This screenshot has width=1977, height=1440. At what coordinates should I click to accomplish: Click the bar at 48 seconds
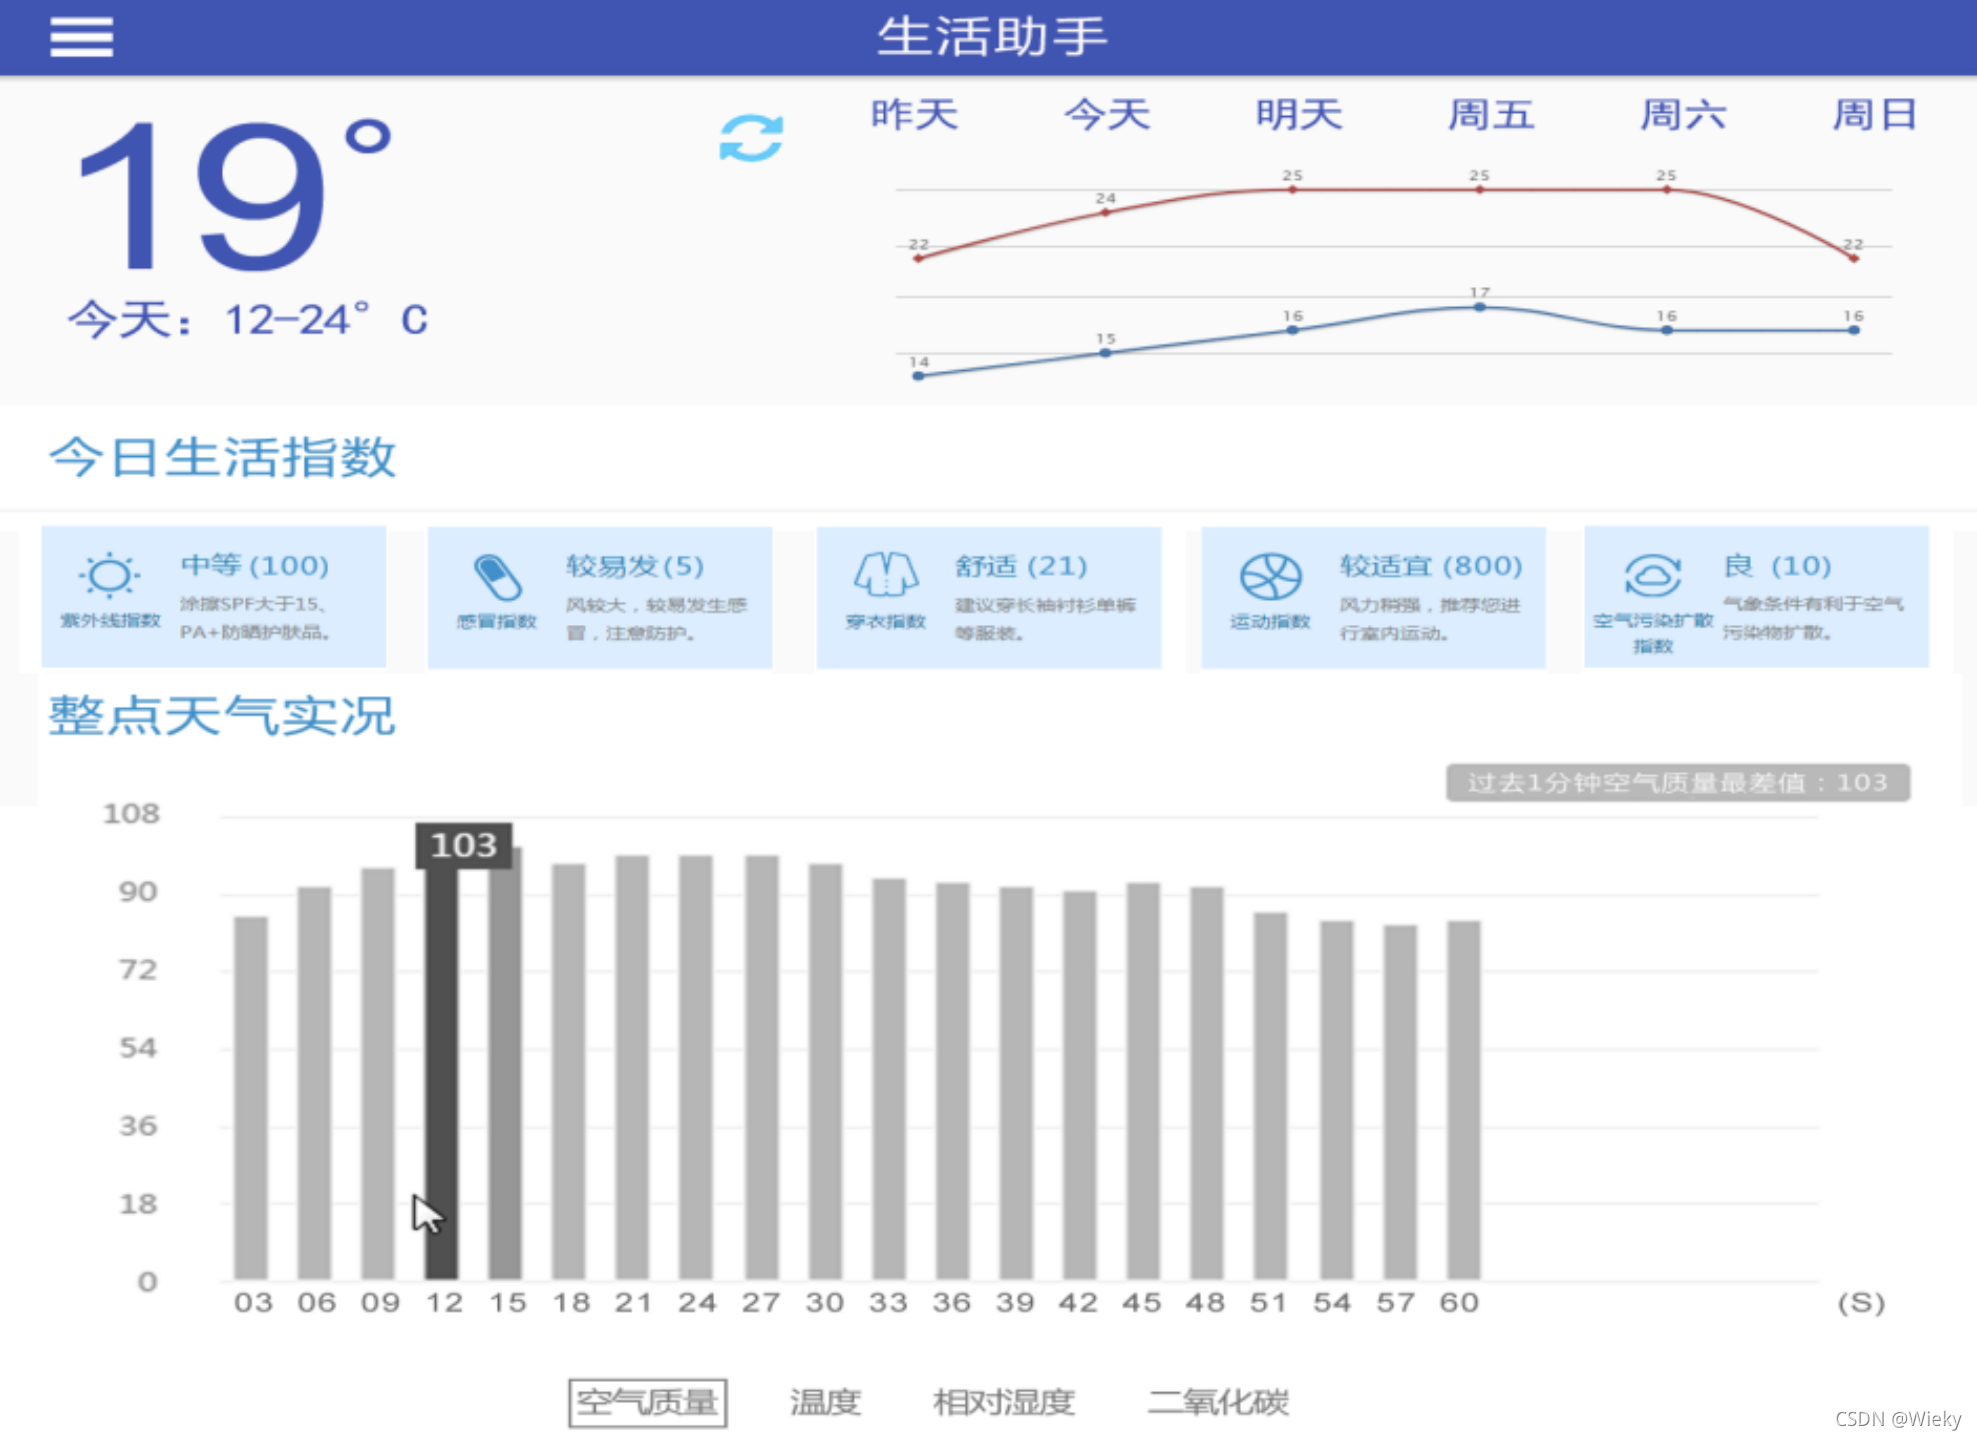click(1207, 1083)
